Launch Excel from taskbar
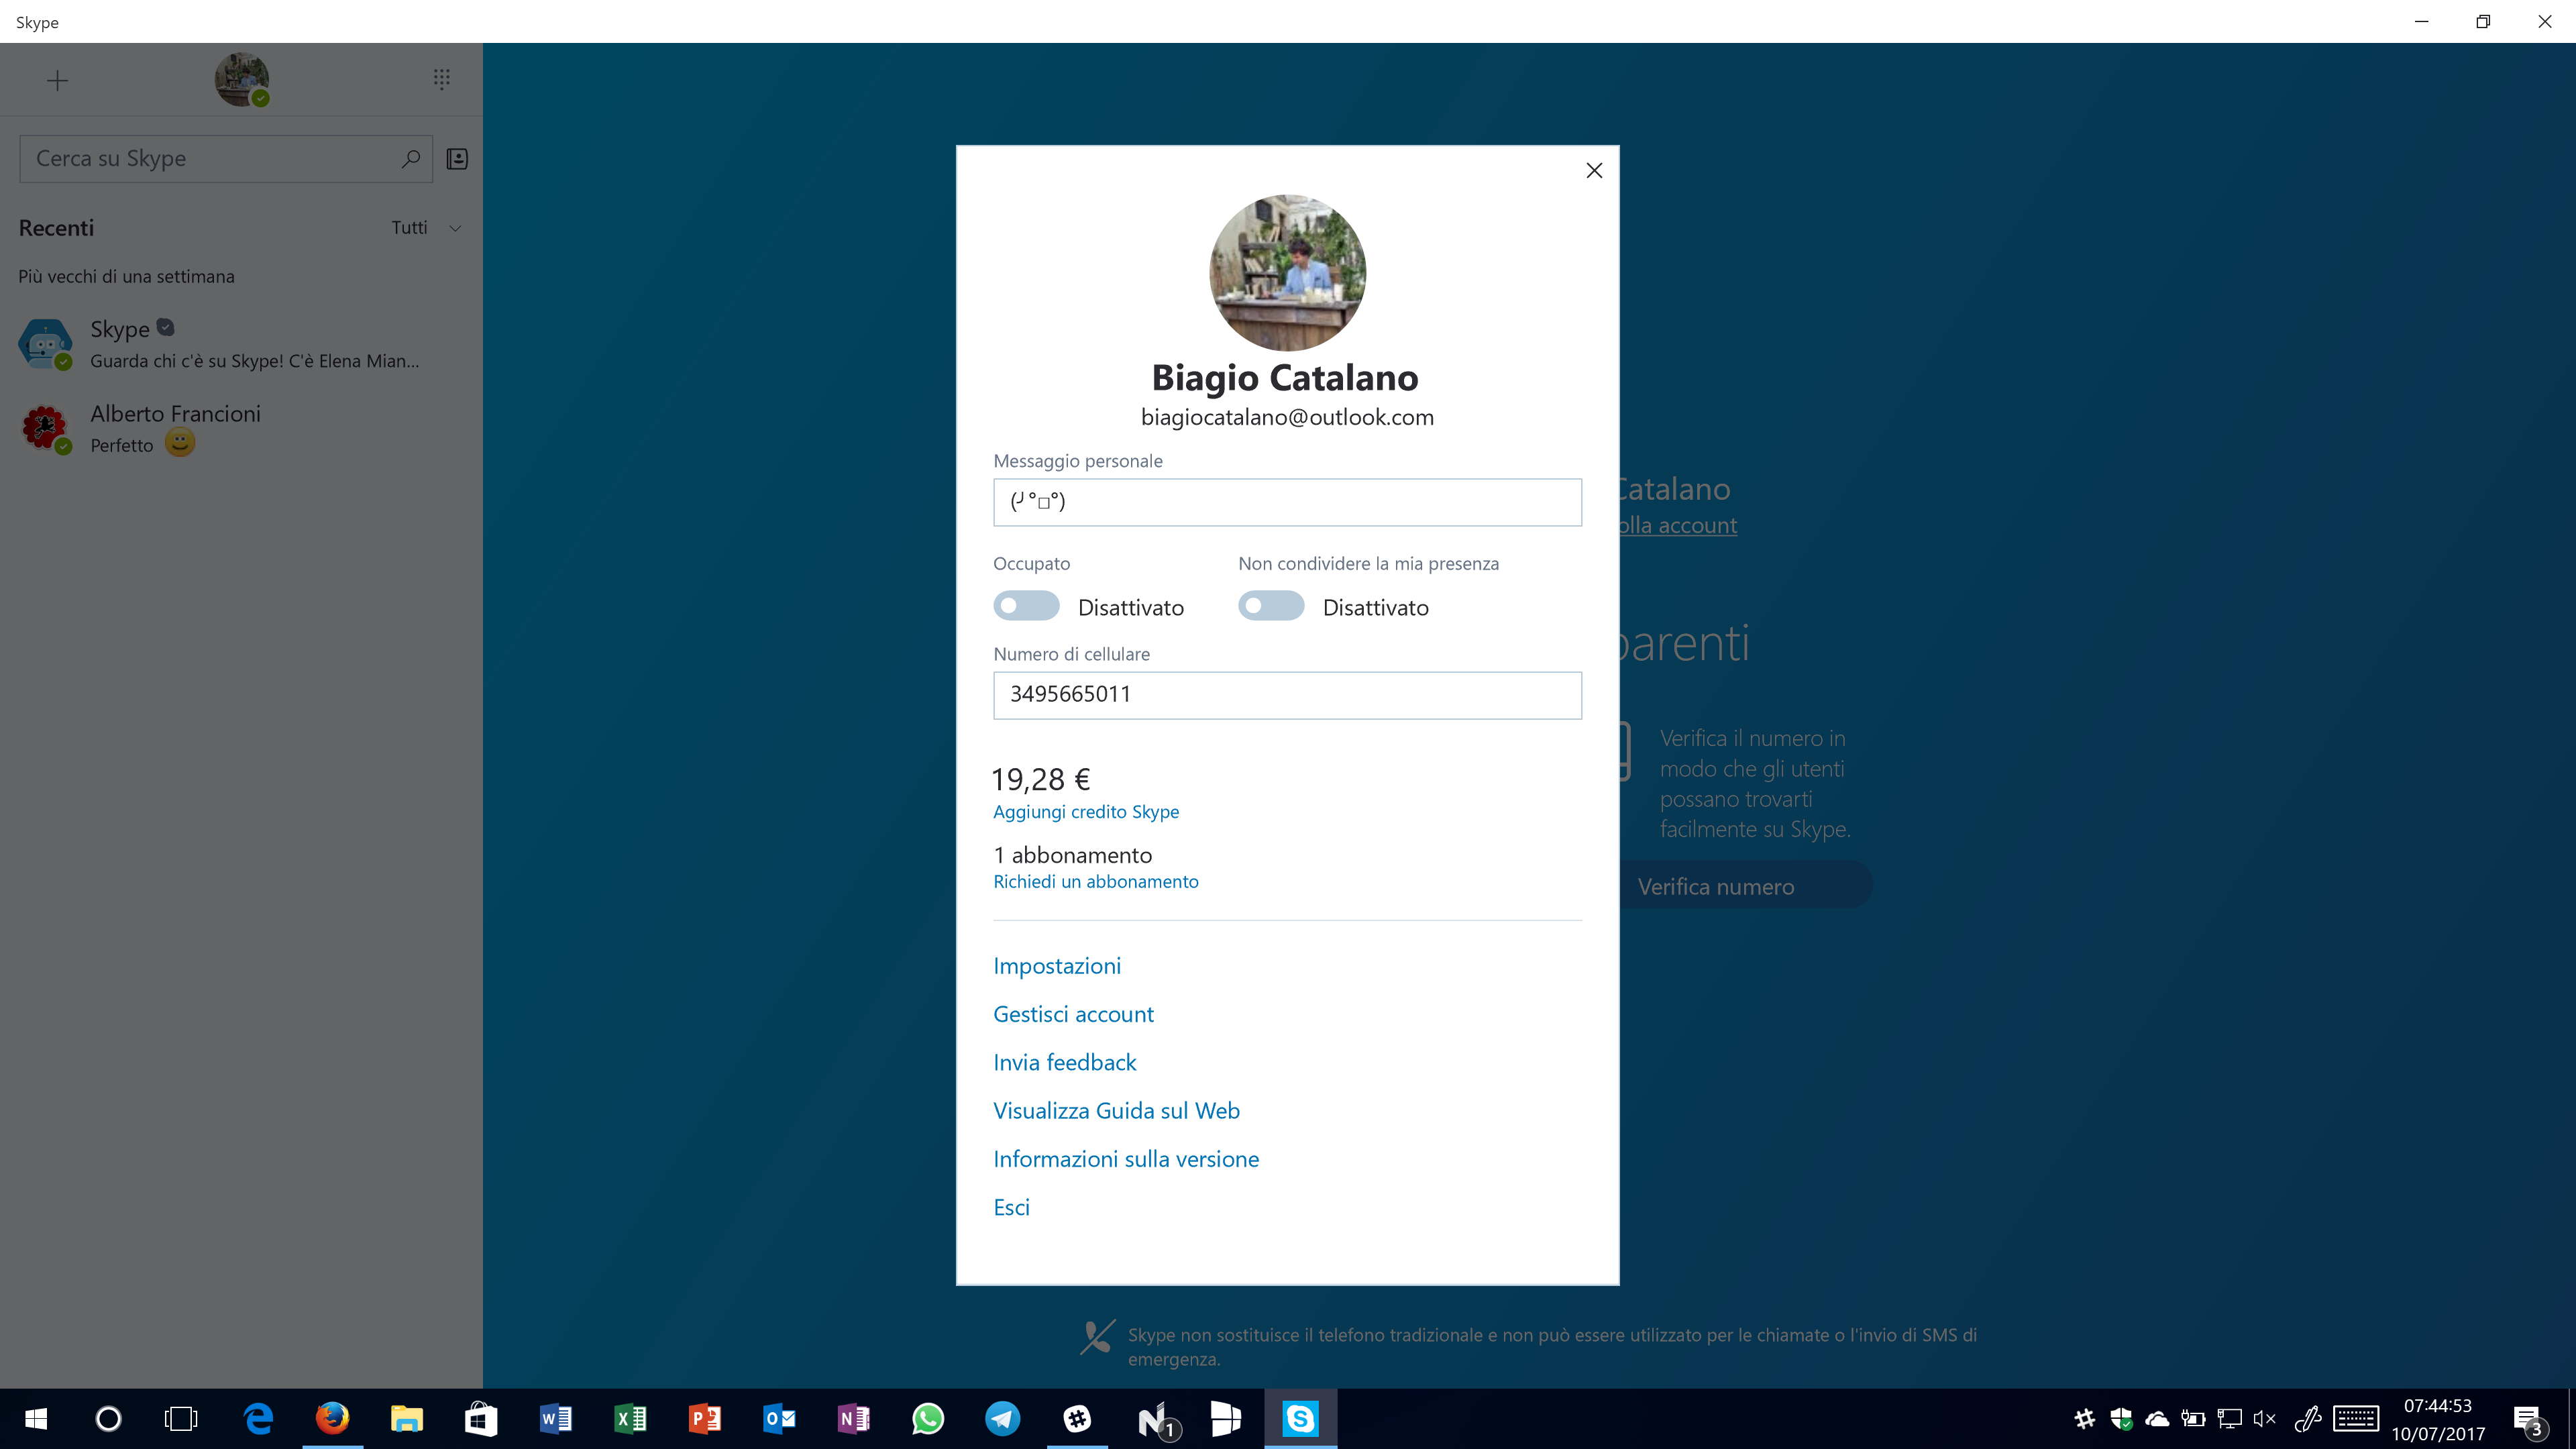The width and height of the screenshot is (2576, 1449). click(x=630, y=1418)
